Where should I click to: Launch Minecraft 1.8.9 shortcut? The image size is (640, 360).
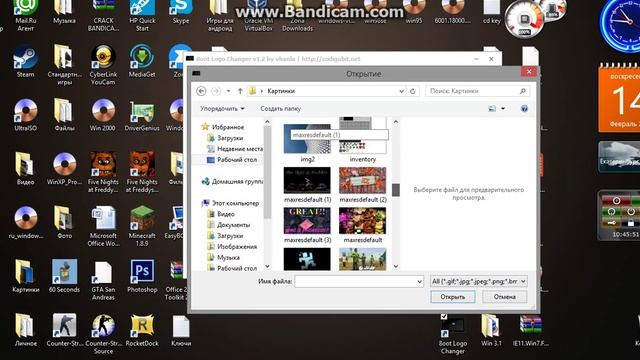click(142, 226)
